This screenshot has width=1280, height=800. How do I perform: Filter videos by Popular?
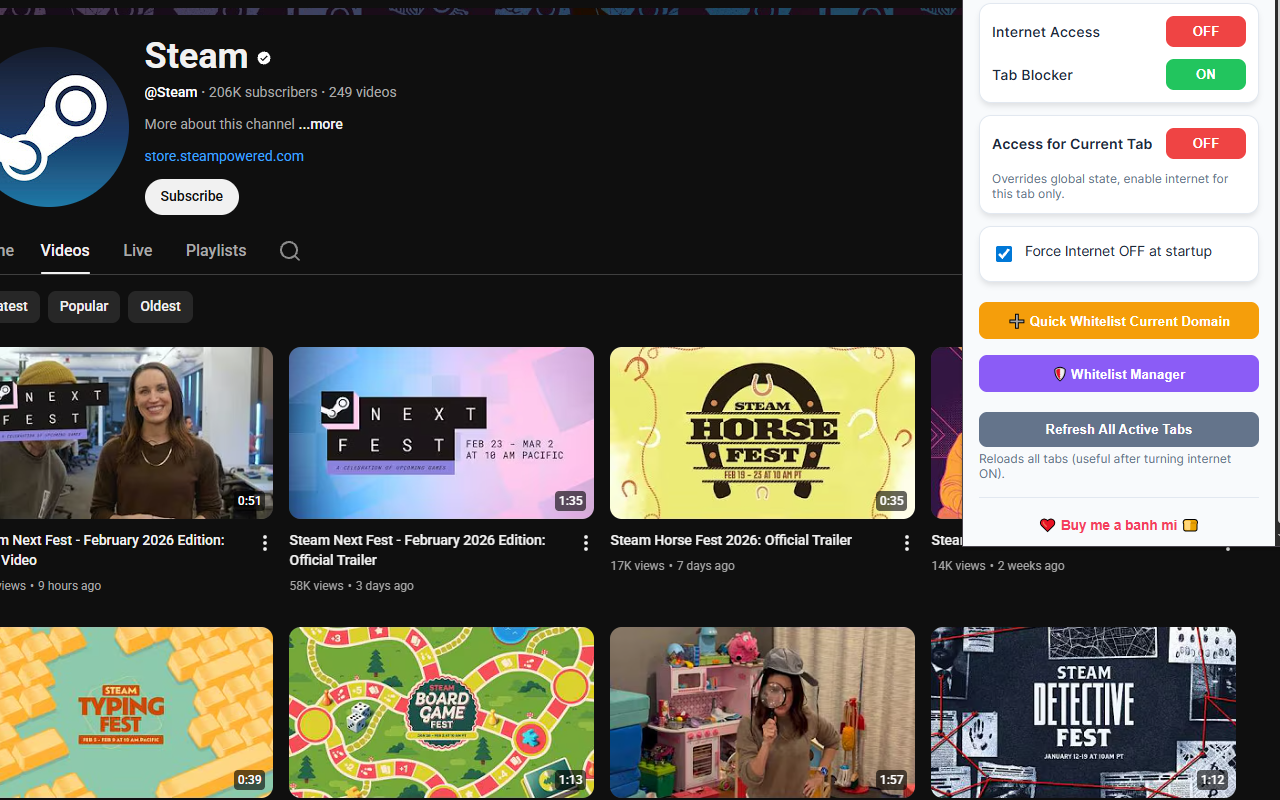84,307
